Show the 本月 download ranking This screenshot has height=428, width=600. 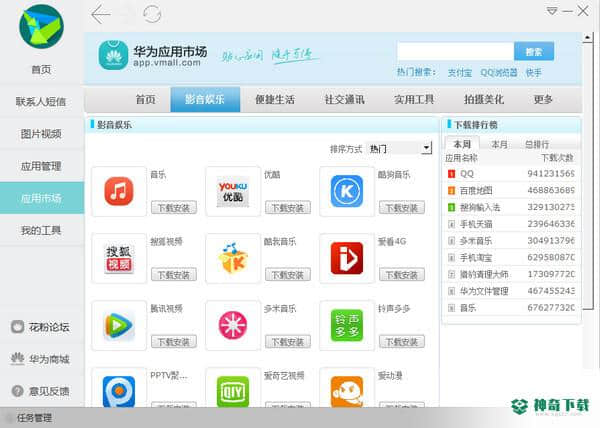pyautogui.click(x=499, y=144)
